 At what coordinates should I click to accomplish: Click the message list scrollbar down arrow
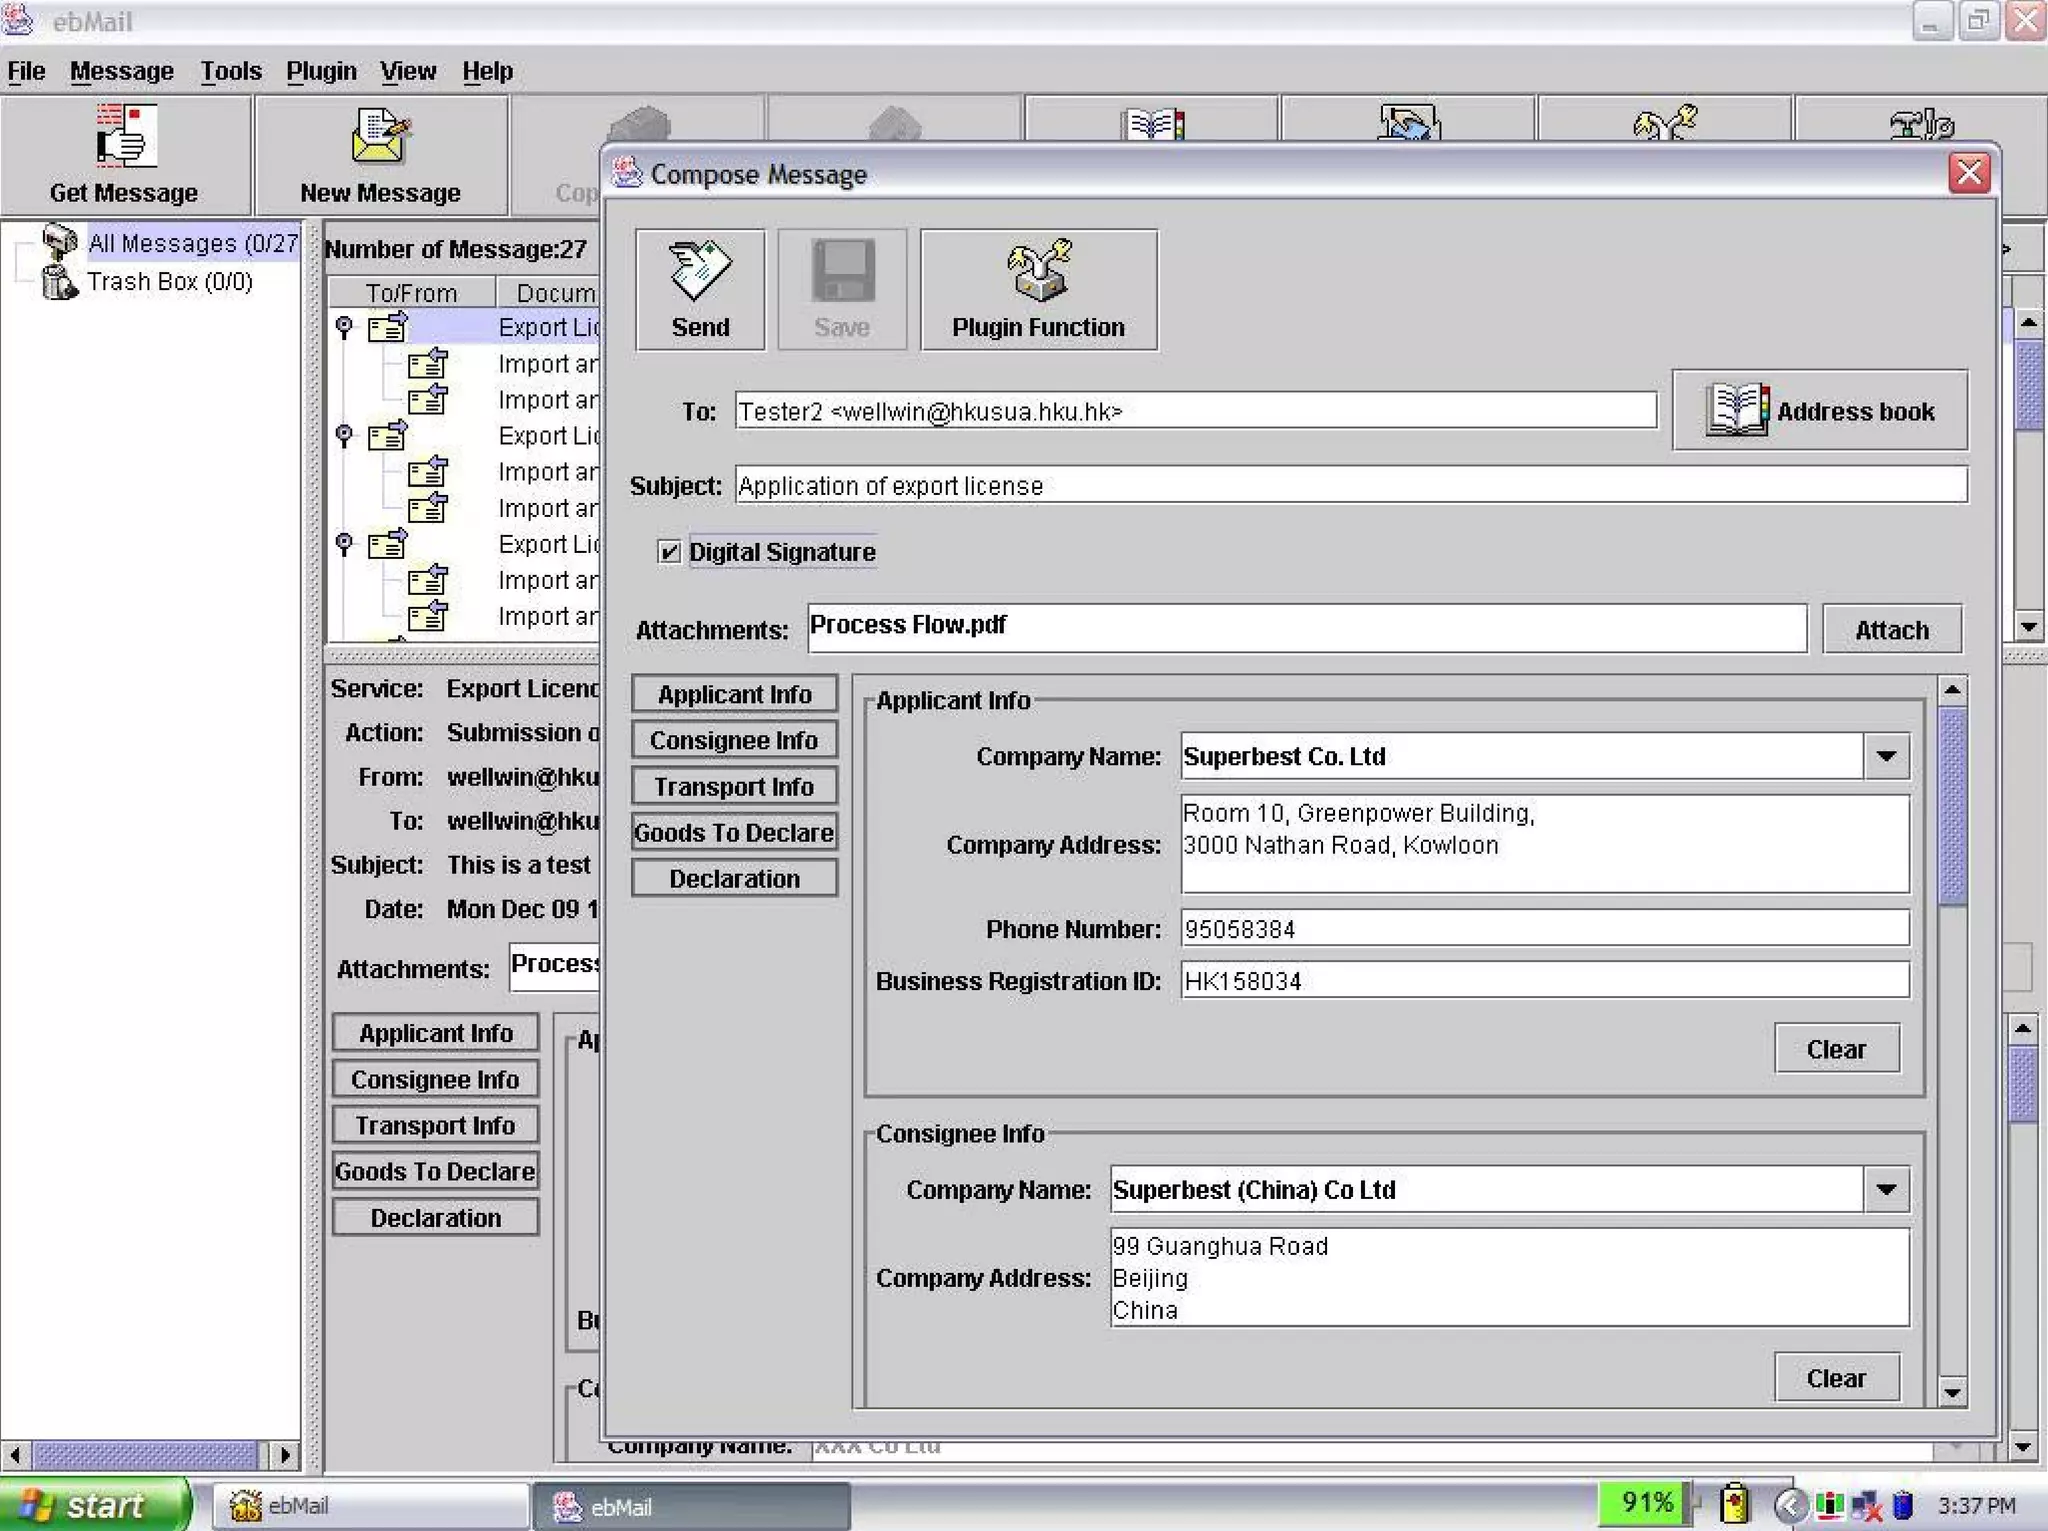coord(2028,627)
